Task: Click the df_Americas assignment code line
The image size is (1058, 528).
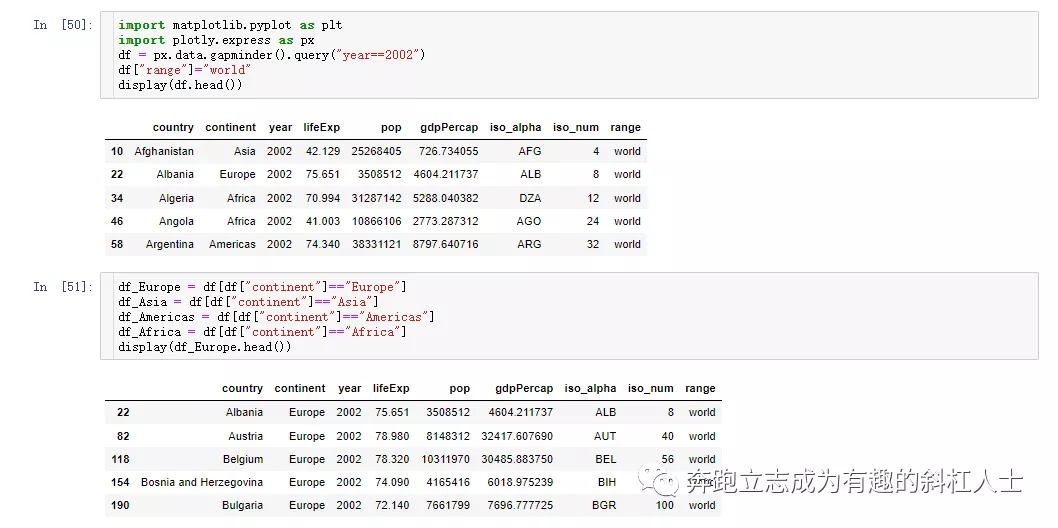Action: pos(276,316)
